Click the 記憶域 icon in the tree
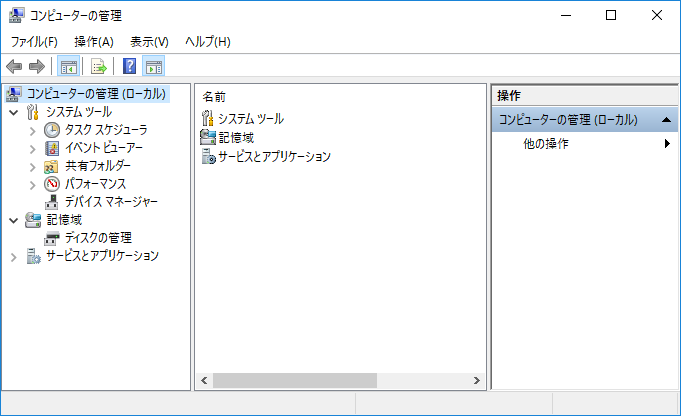 (x=33, y=220)
